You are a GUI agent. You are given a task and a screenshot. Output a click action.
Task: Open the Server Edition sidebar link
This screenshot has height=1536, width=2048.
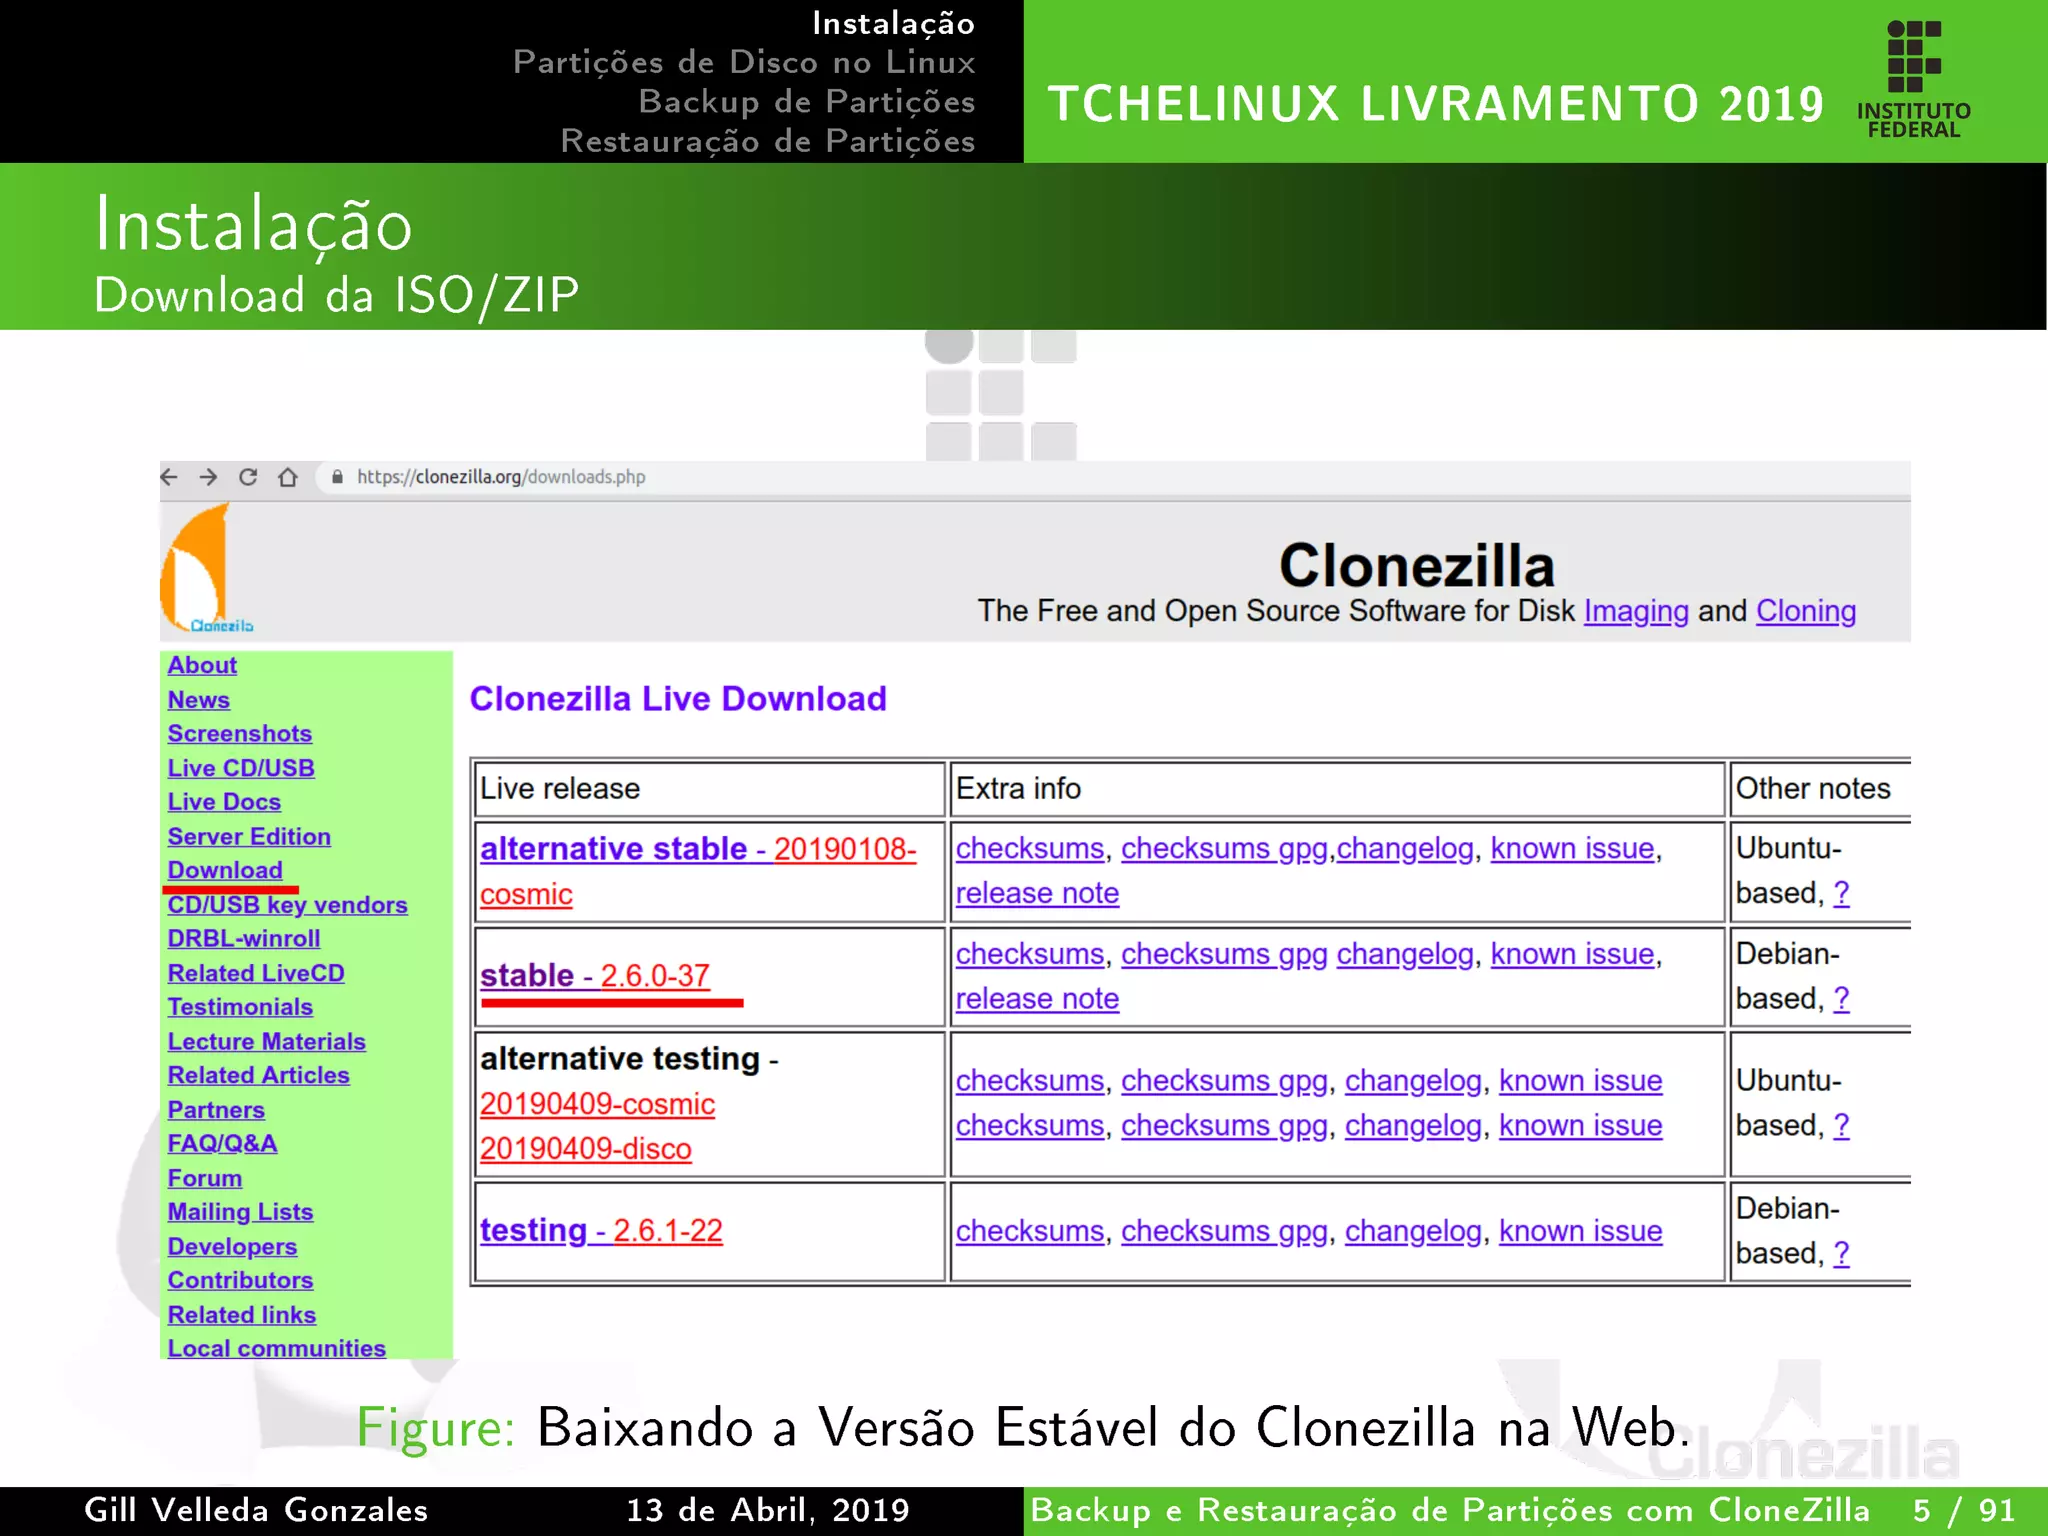(x=249, y=836)
